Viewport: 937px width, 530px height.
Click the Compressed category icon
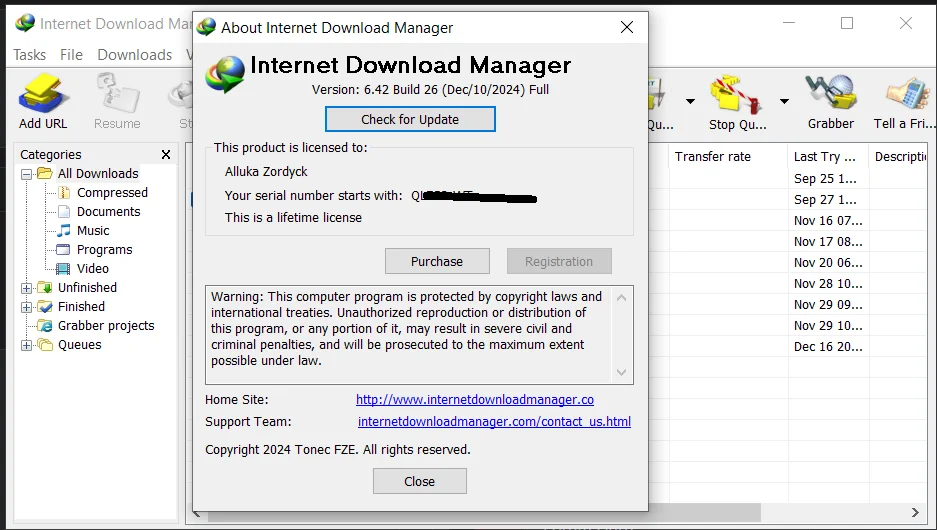pos(64,192)
